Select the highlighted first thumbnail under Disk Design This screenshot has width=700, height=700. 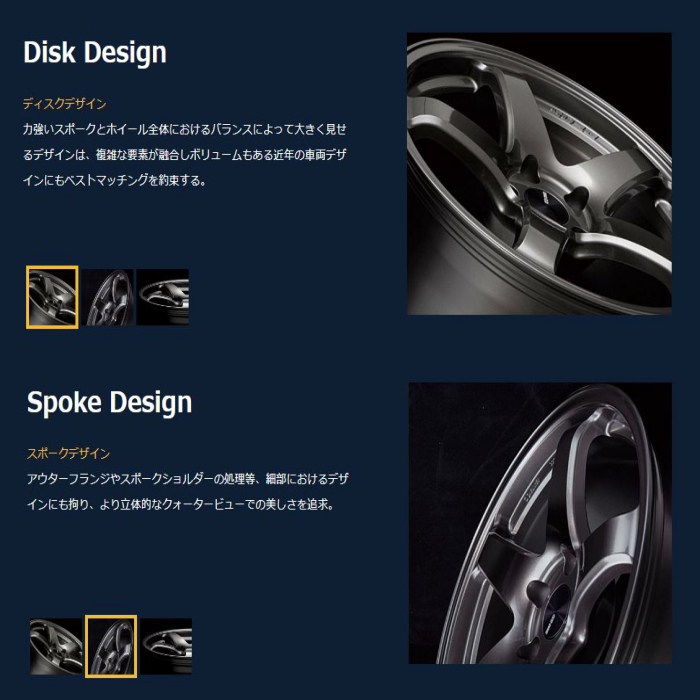52,297
